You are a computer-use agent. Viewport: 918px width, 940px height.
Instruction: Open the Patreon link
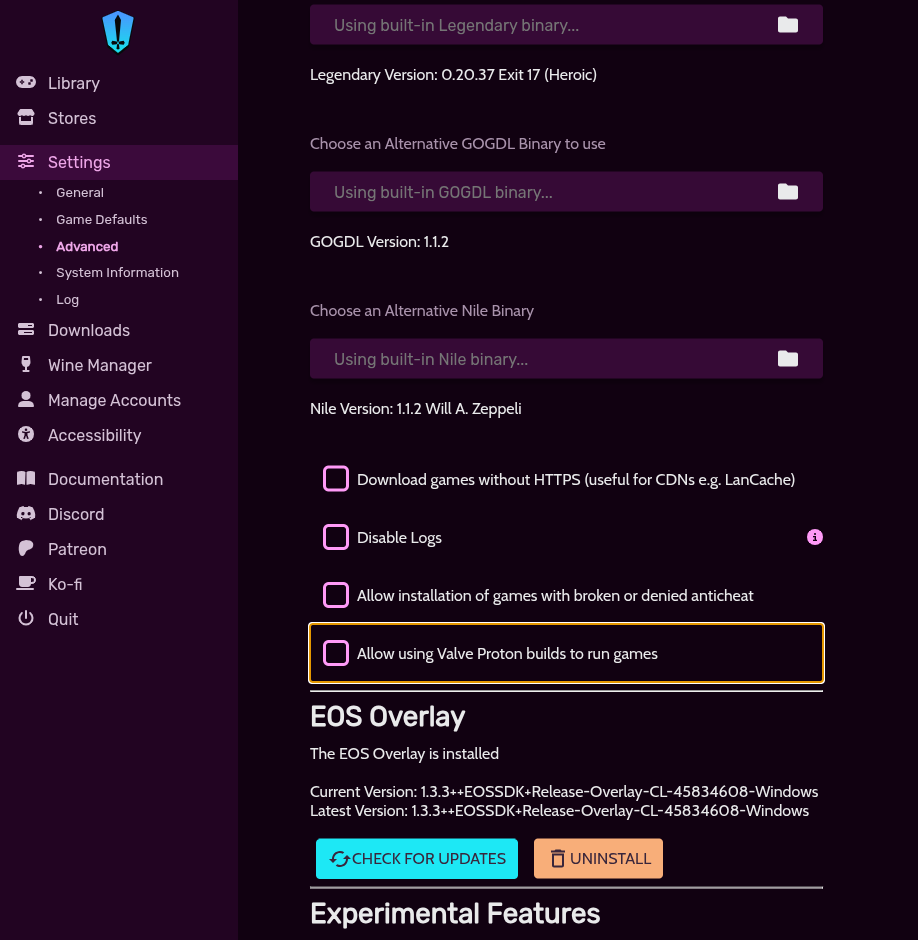77,549
